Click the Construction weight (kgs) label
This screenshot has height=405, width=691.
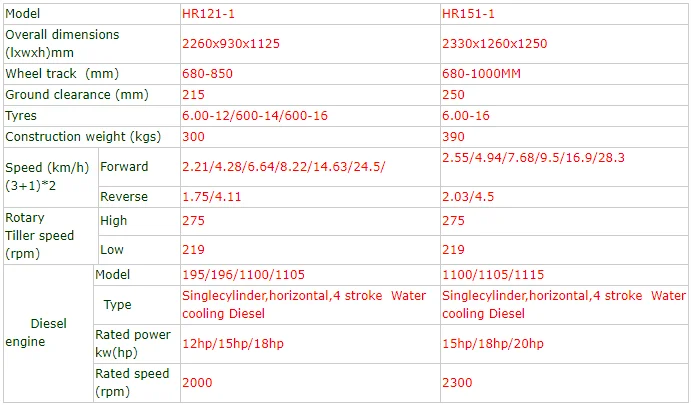coord(77,136)
